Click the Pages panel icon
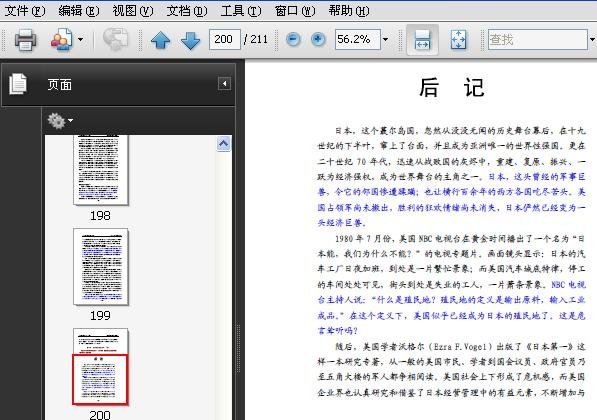The height and width of the screenshot is (420, 597). [x=18, y=84]
